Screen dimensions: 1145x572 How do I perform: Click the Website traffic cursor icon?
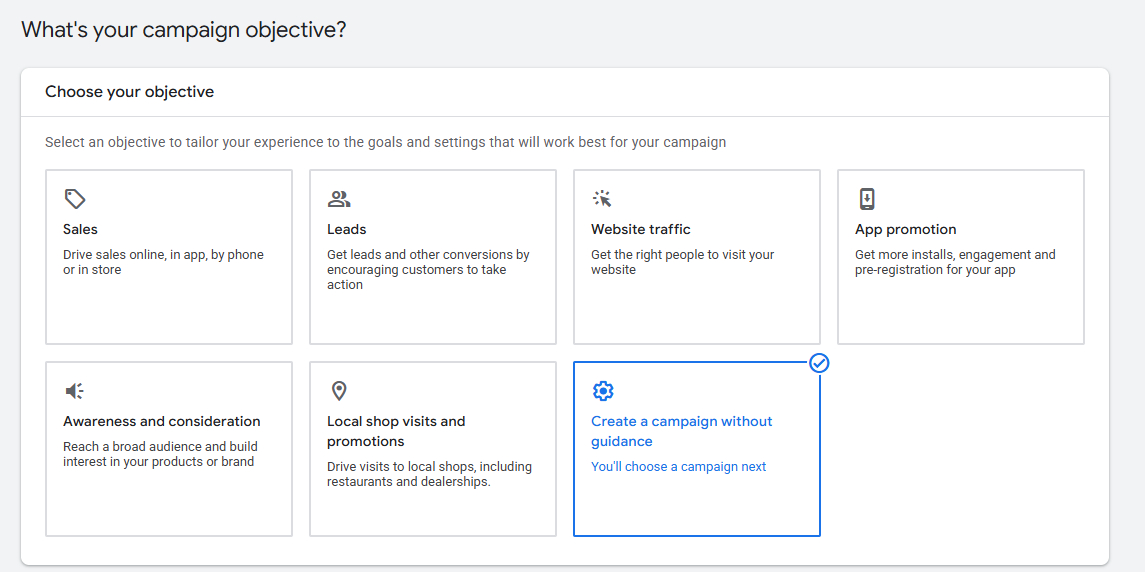(x=602, y=199)
